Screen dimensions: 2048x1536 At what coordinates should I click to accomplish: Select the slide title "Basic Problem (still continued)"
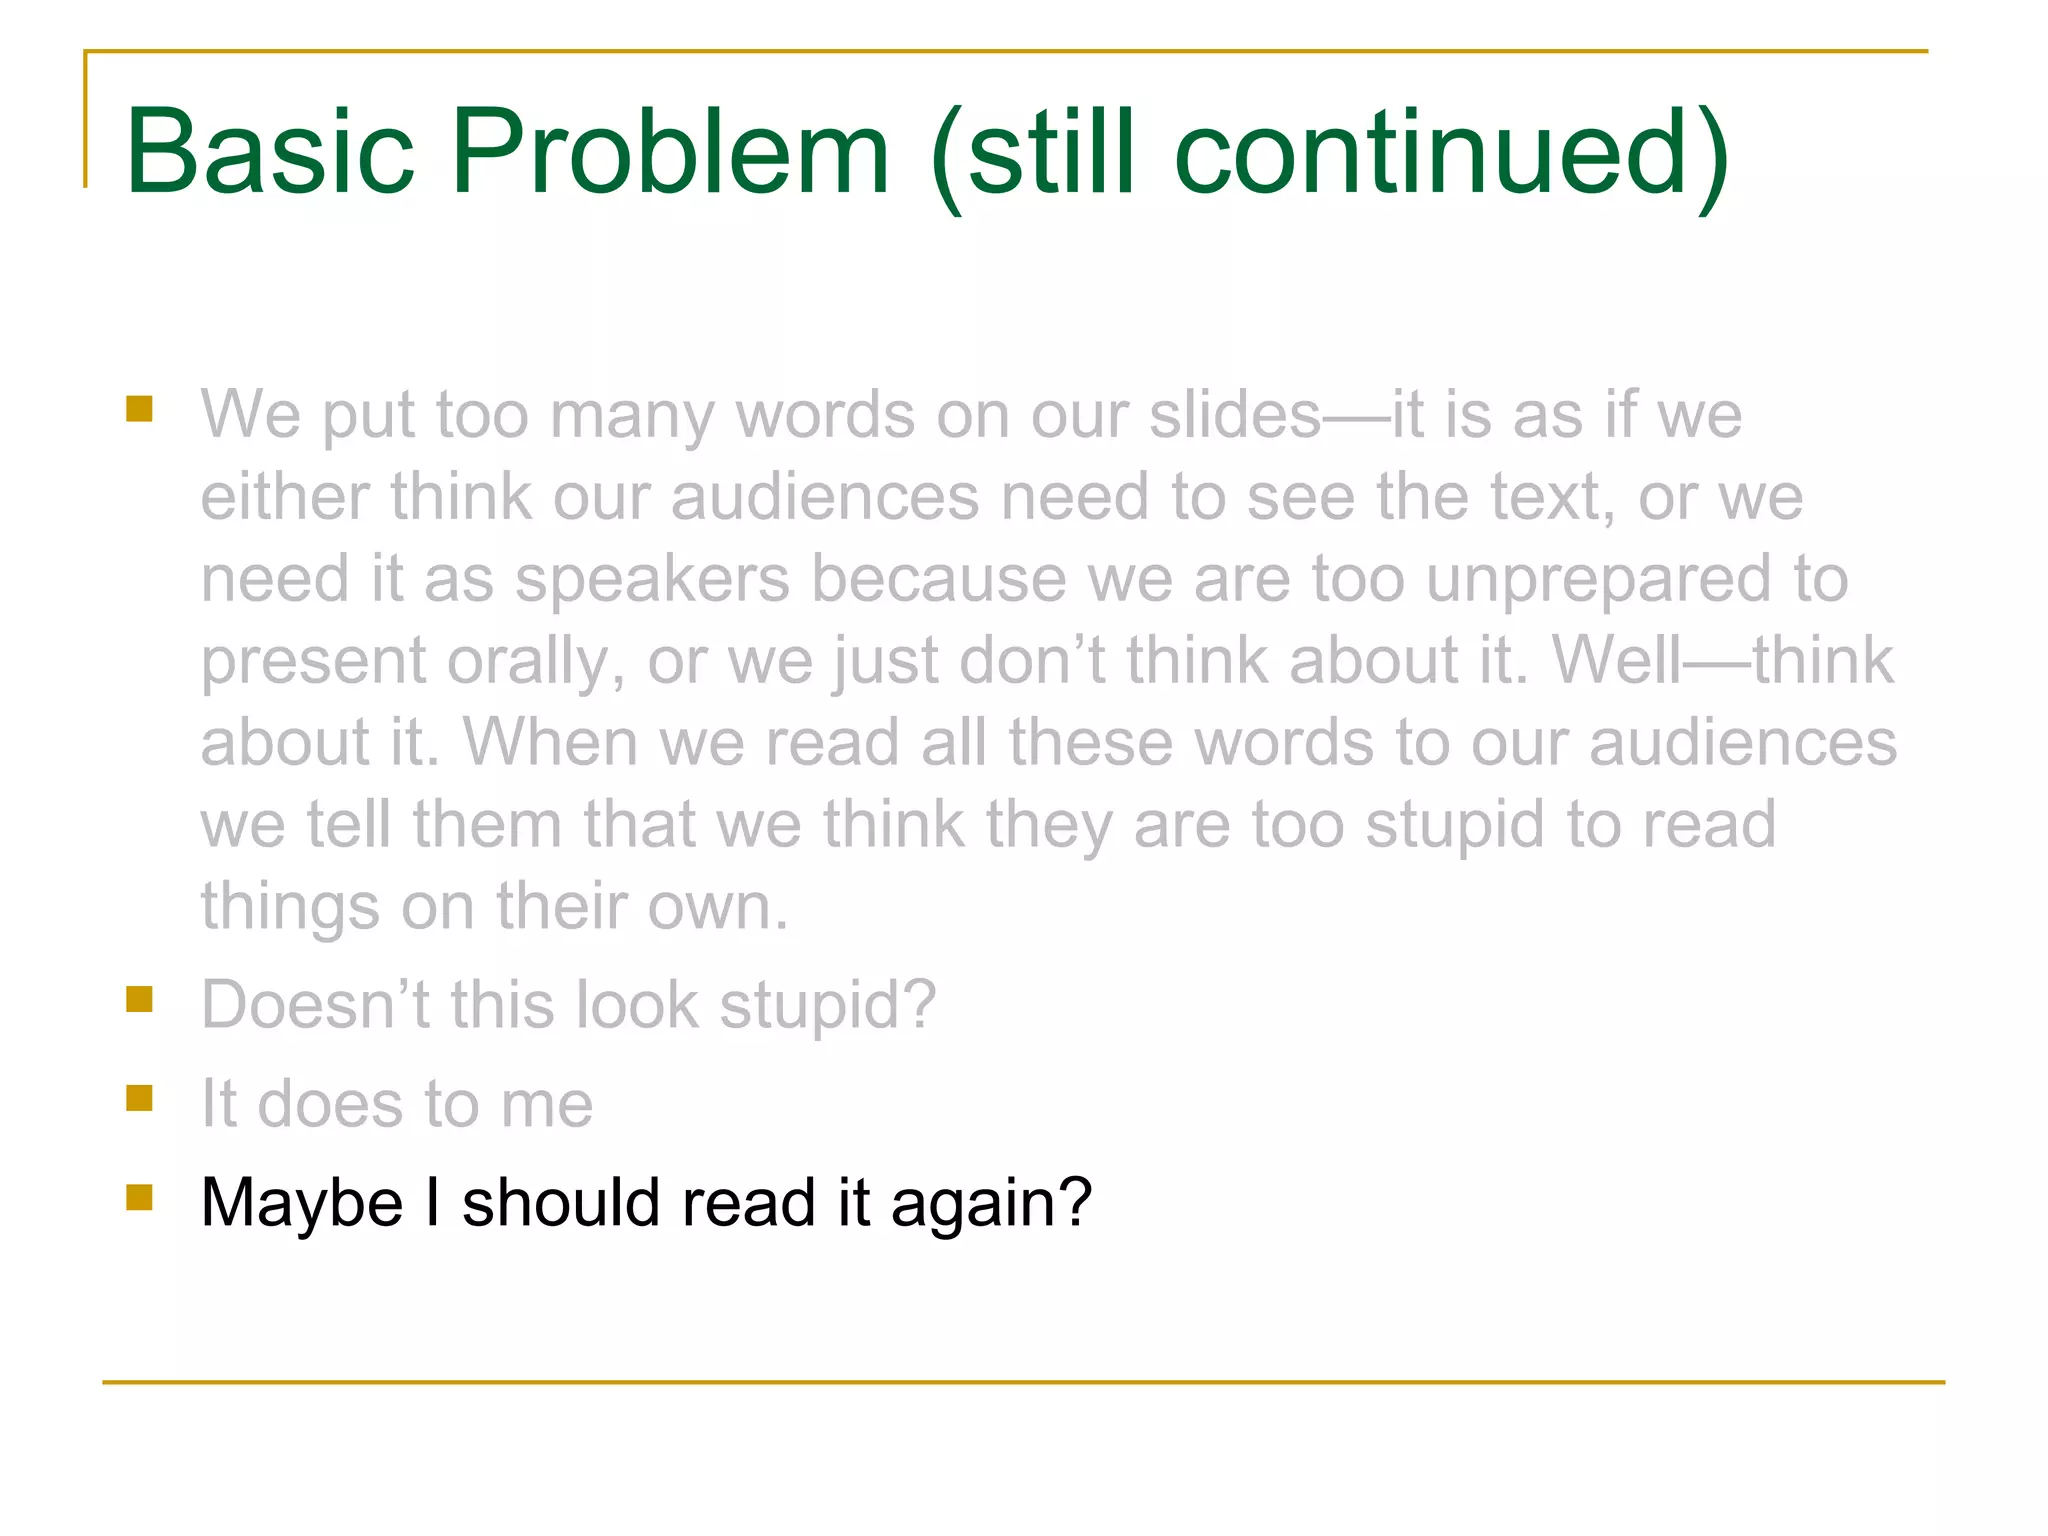926,152
